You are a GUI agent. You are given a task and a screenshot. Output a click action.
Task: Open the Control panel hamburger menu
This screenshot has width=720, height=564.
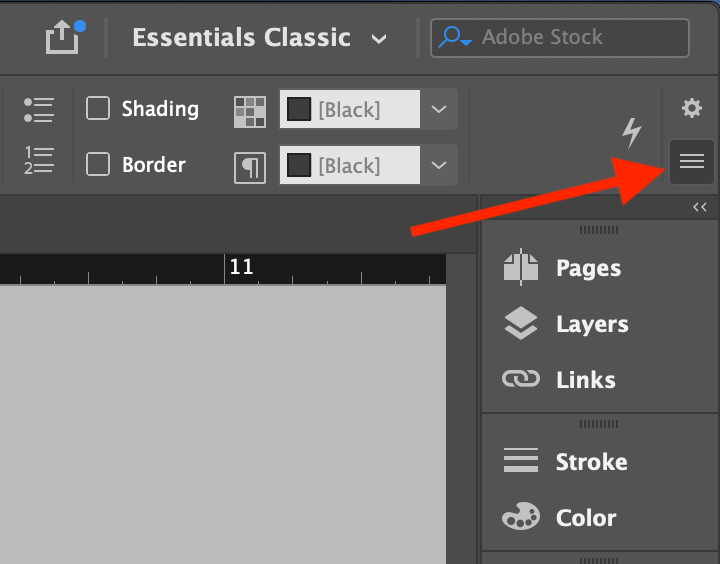click(x=692, y=161)
